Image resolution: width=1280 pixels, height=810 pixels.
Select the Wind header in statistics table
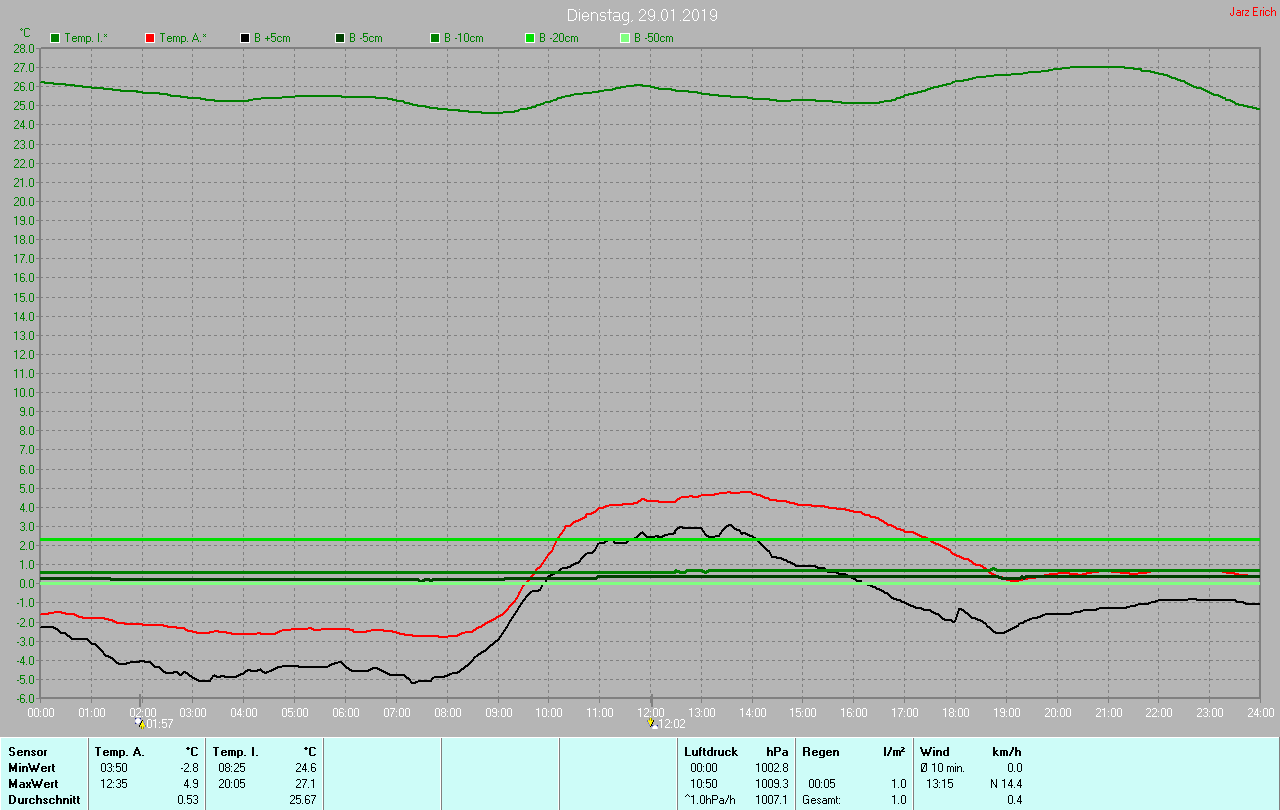pos(935,751)
